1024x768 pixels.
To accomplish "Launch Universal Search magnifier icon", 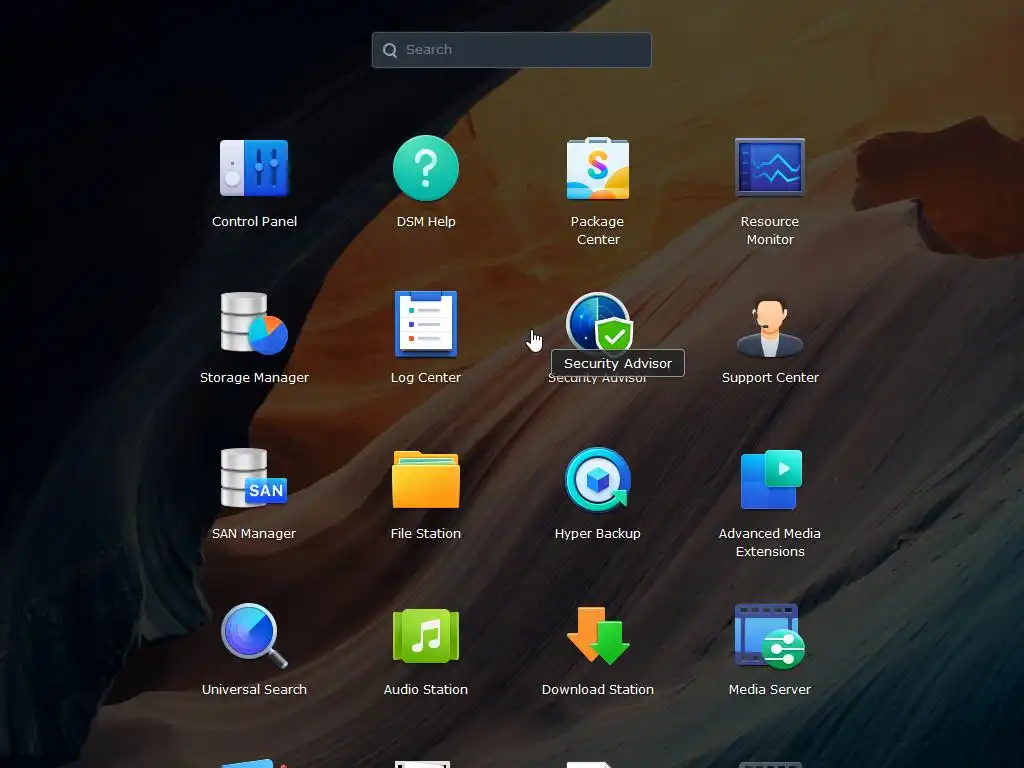I will 254,636.
